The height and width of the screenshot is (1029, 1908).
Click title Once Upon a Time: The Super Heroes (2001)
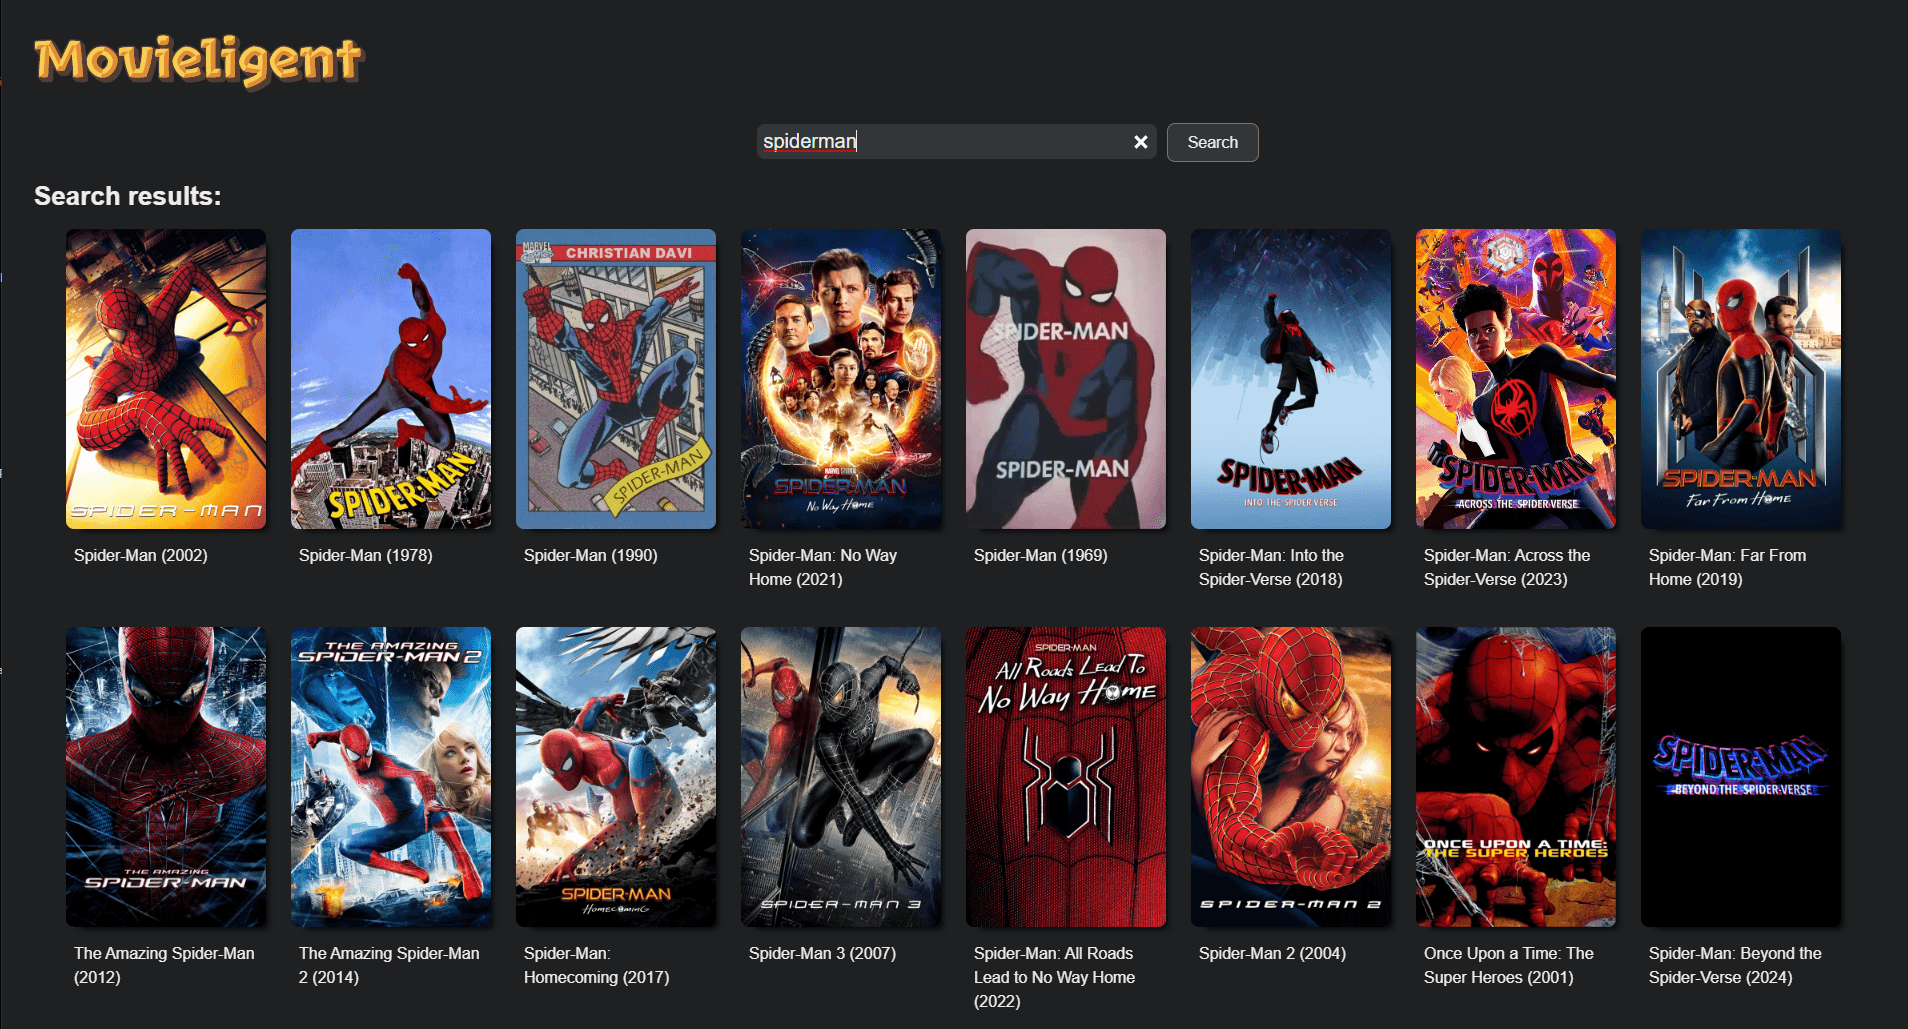click(1509, 965)
